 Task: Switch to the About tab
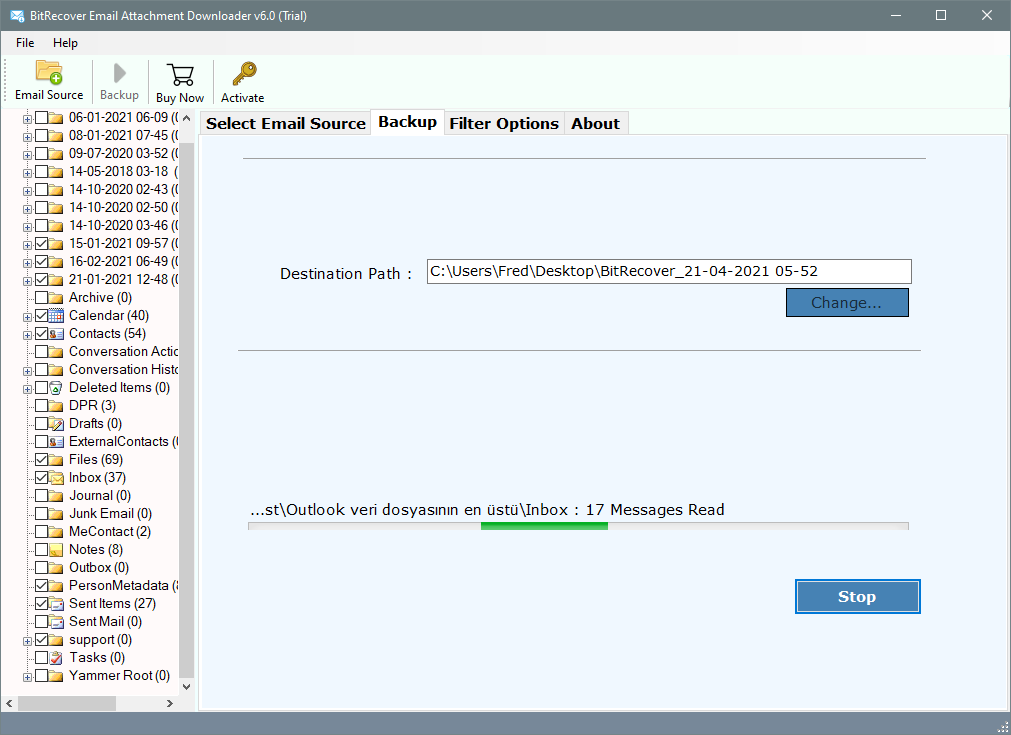595,123
